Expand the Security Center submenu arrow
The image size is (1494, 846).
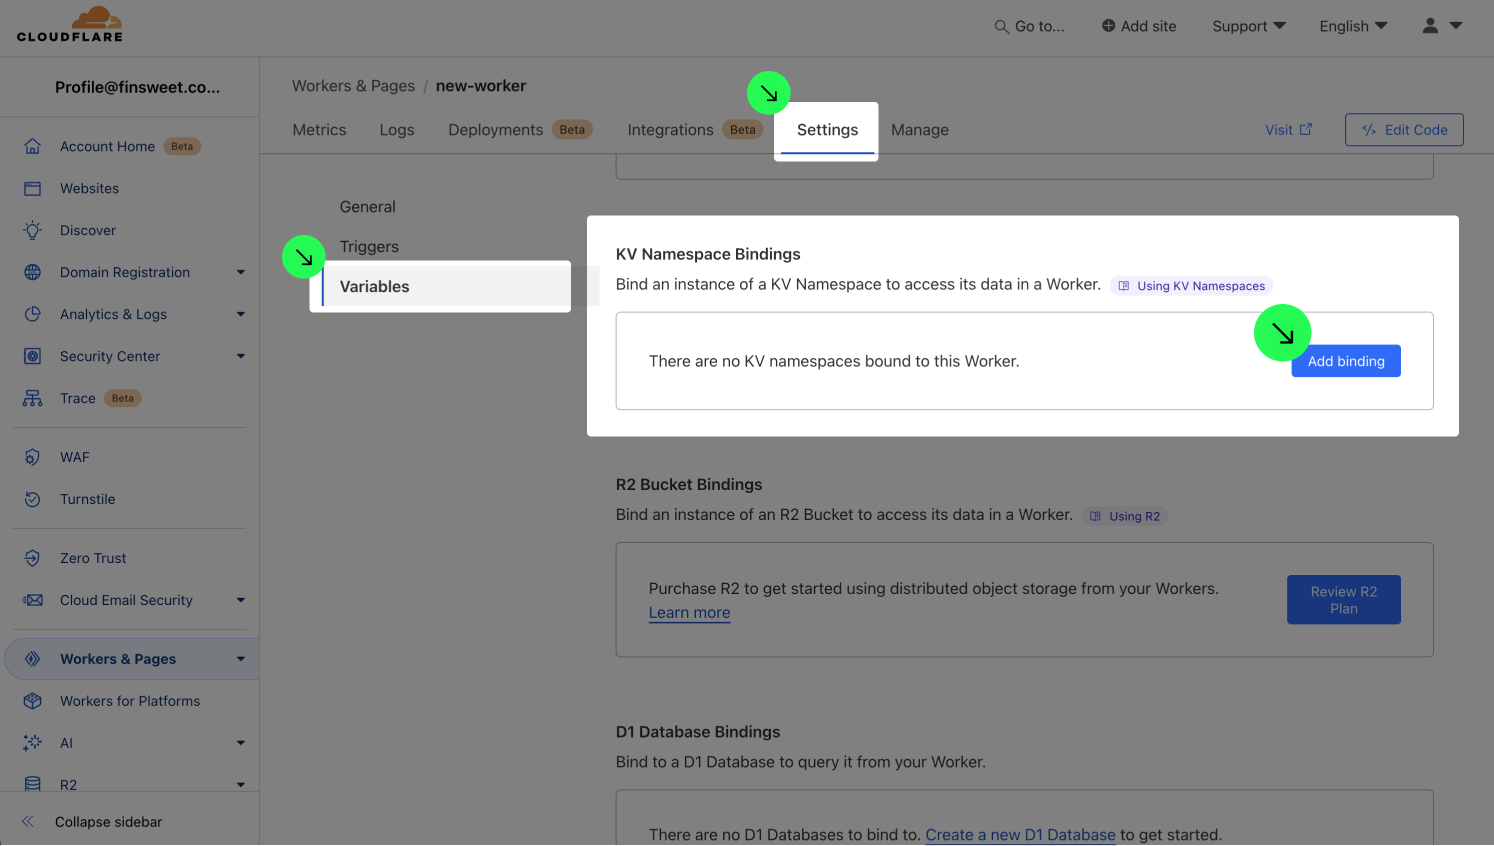point(241,356)
